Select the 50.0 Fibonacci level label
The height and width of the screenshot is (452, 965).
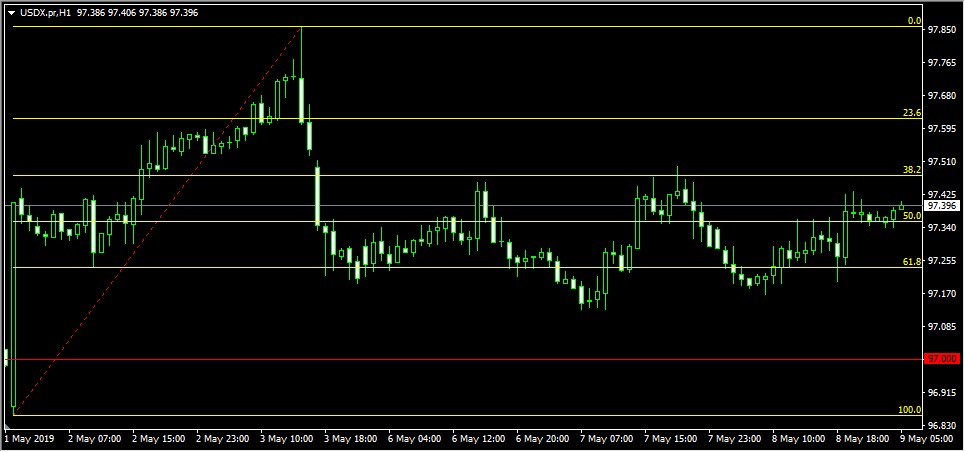(x=912, y=216)
